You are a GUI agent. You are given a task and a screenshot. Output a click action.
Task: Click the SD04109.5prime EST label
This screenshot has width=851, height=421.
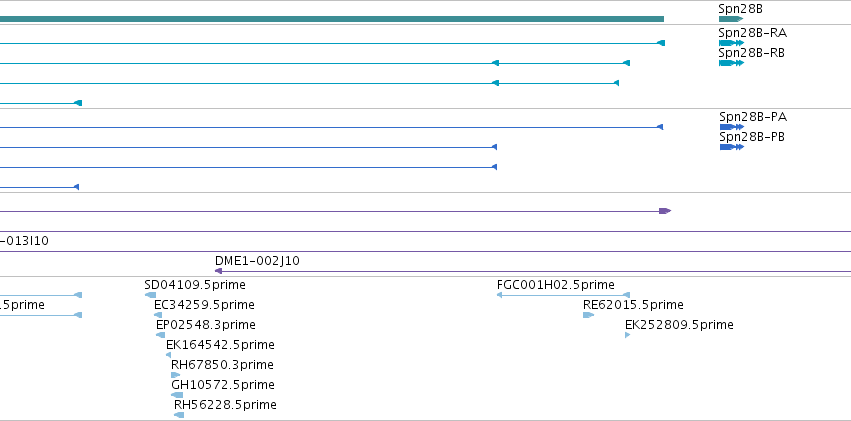(195, 285)
